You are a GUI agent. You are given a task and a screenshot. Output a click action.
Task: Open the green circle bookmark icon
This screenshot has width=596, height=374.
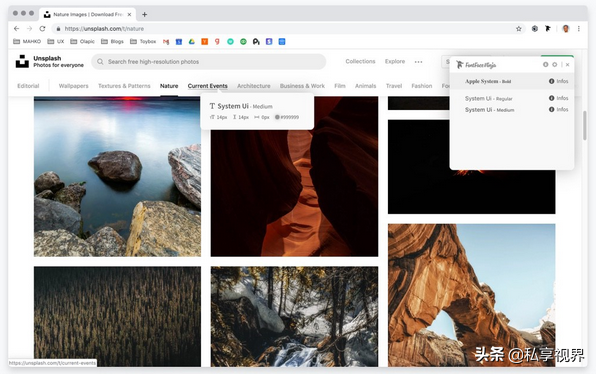tap(243, 41)
